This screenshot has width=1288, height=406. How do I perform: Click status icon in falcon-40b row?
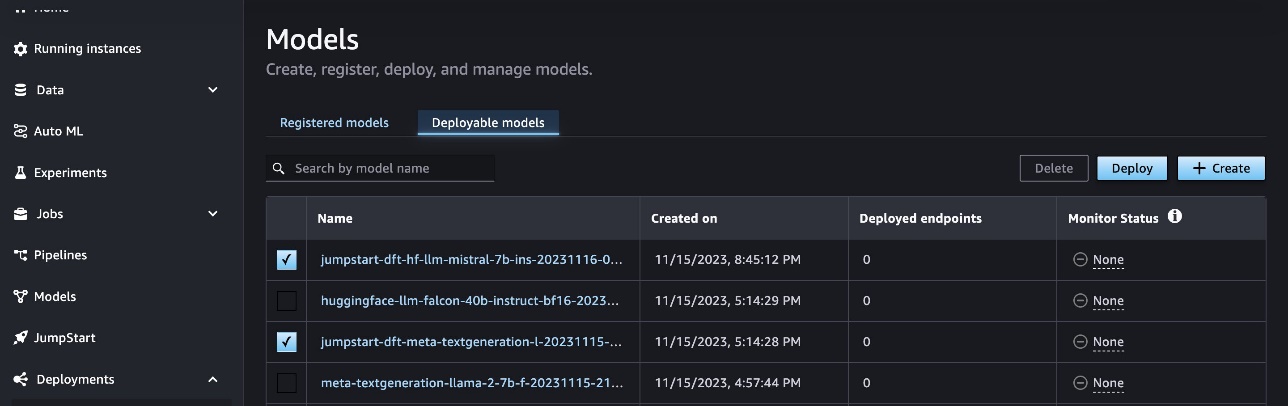pyautogui.click(x=1080, y=300)
